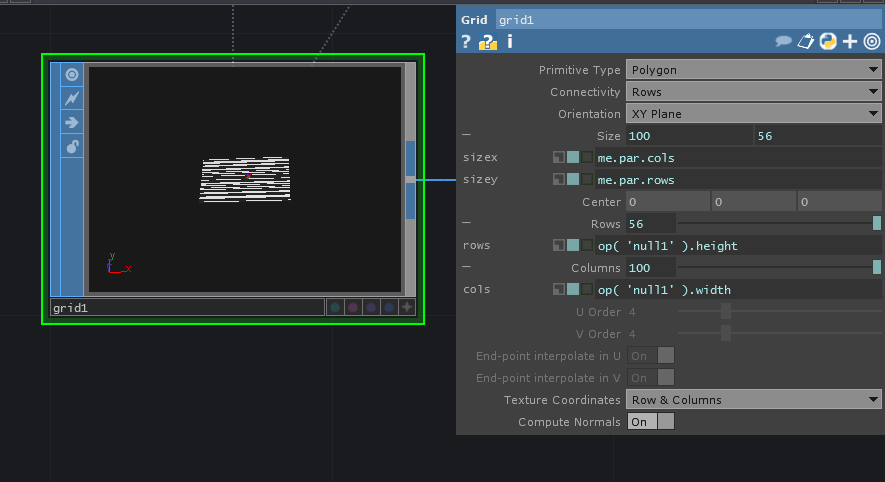This screenshot has height=482, width=885.
Task: Toggle the viewer active icon on grid1 node
Action: pos(72,75)
